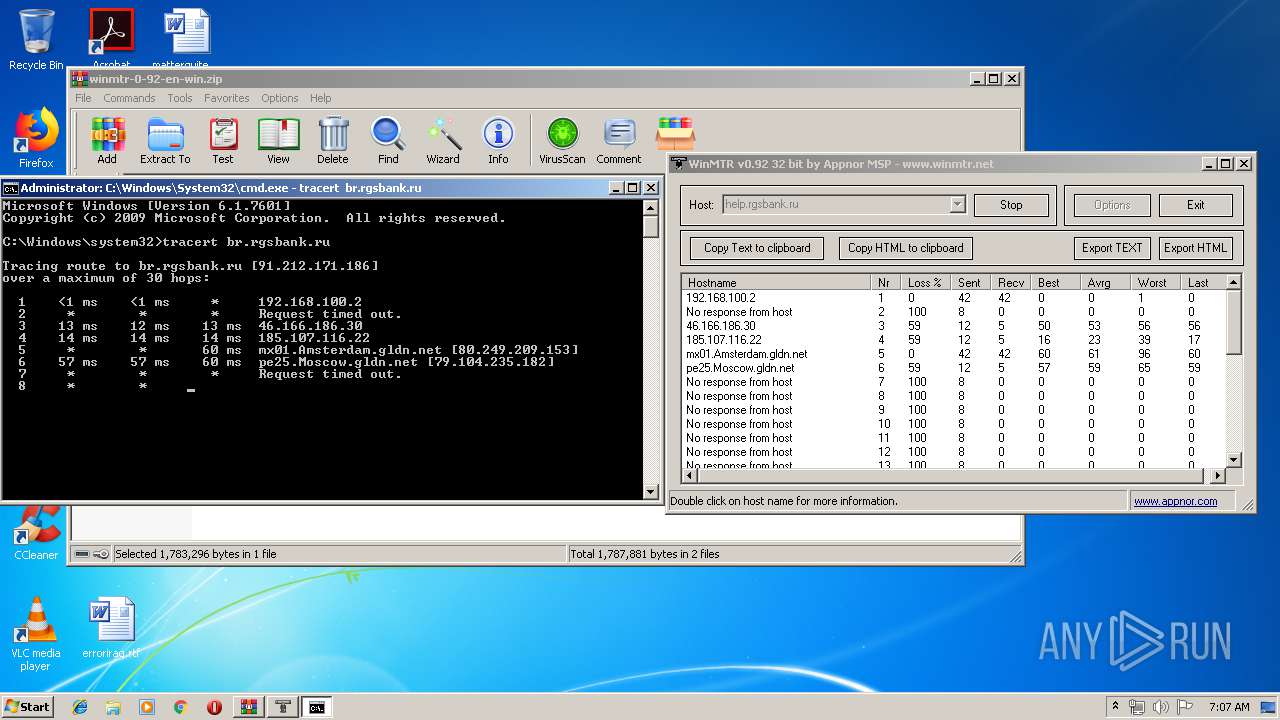Click Windows Media Player taskbar icon
Screen dimensions: 1280x720
pyautogui.click(x=147, y=707)
